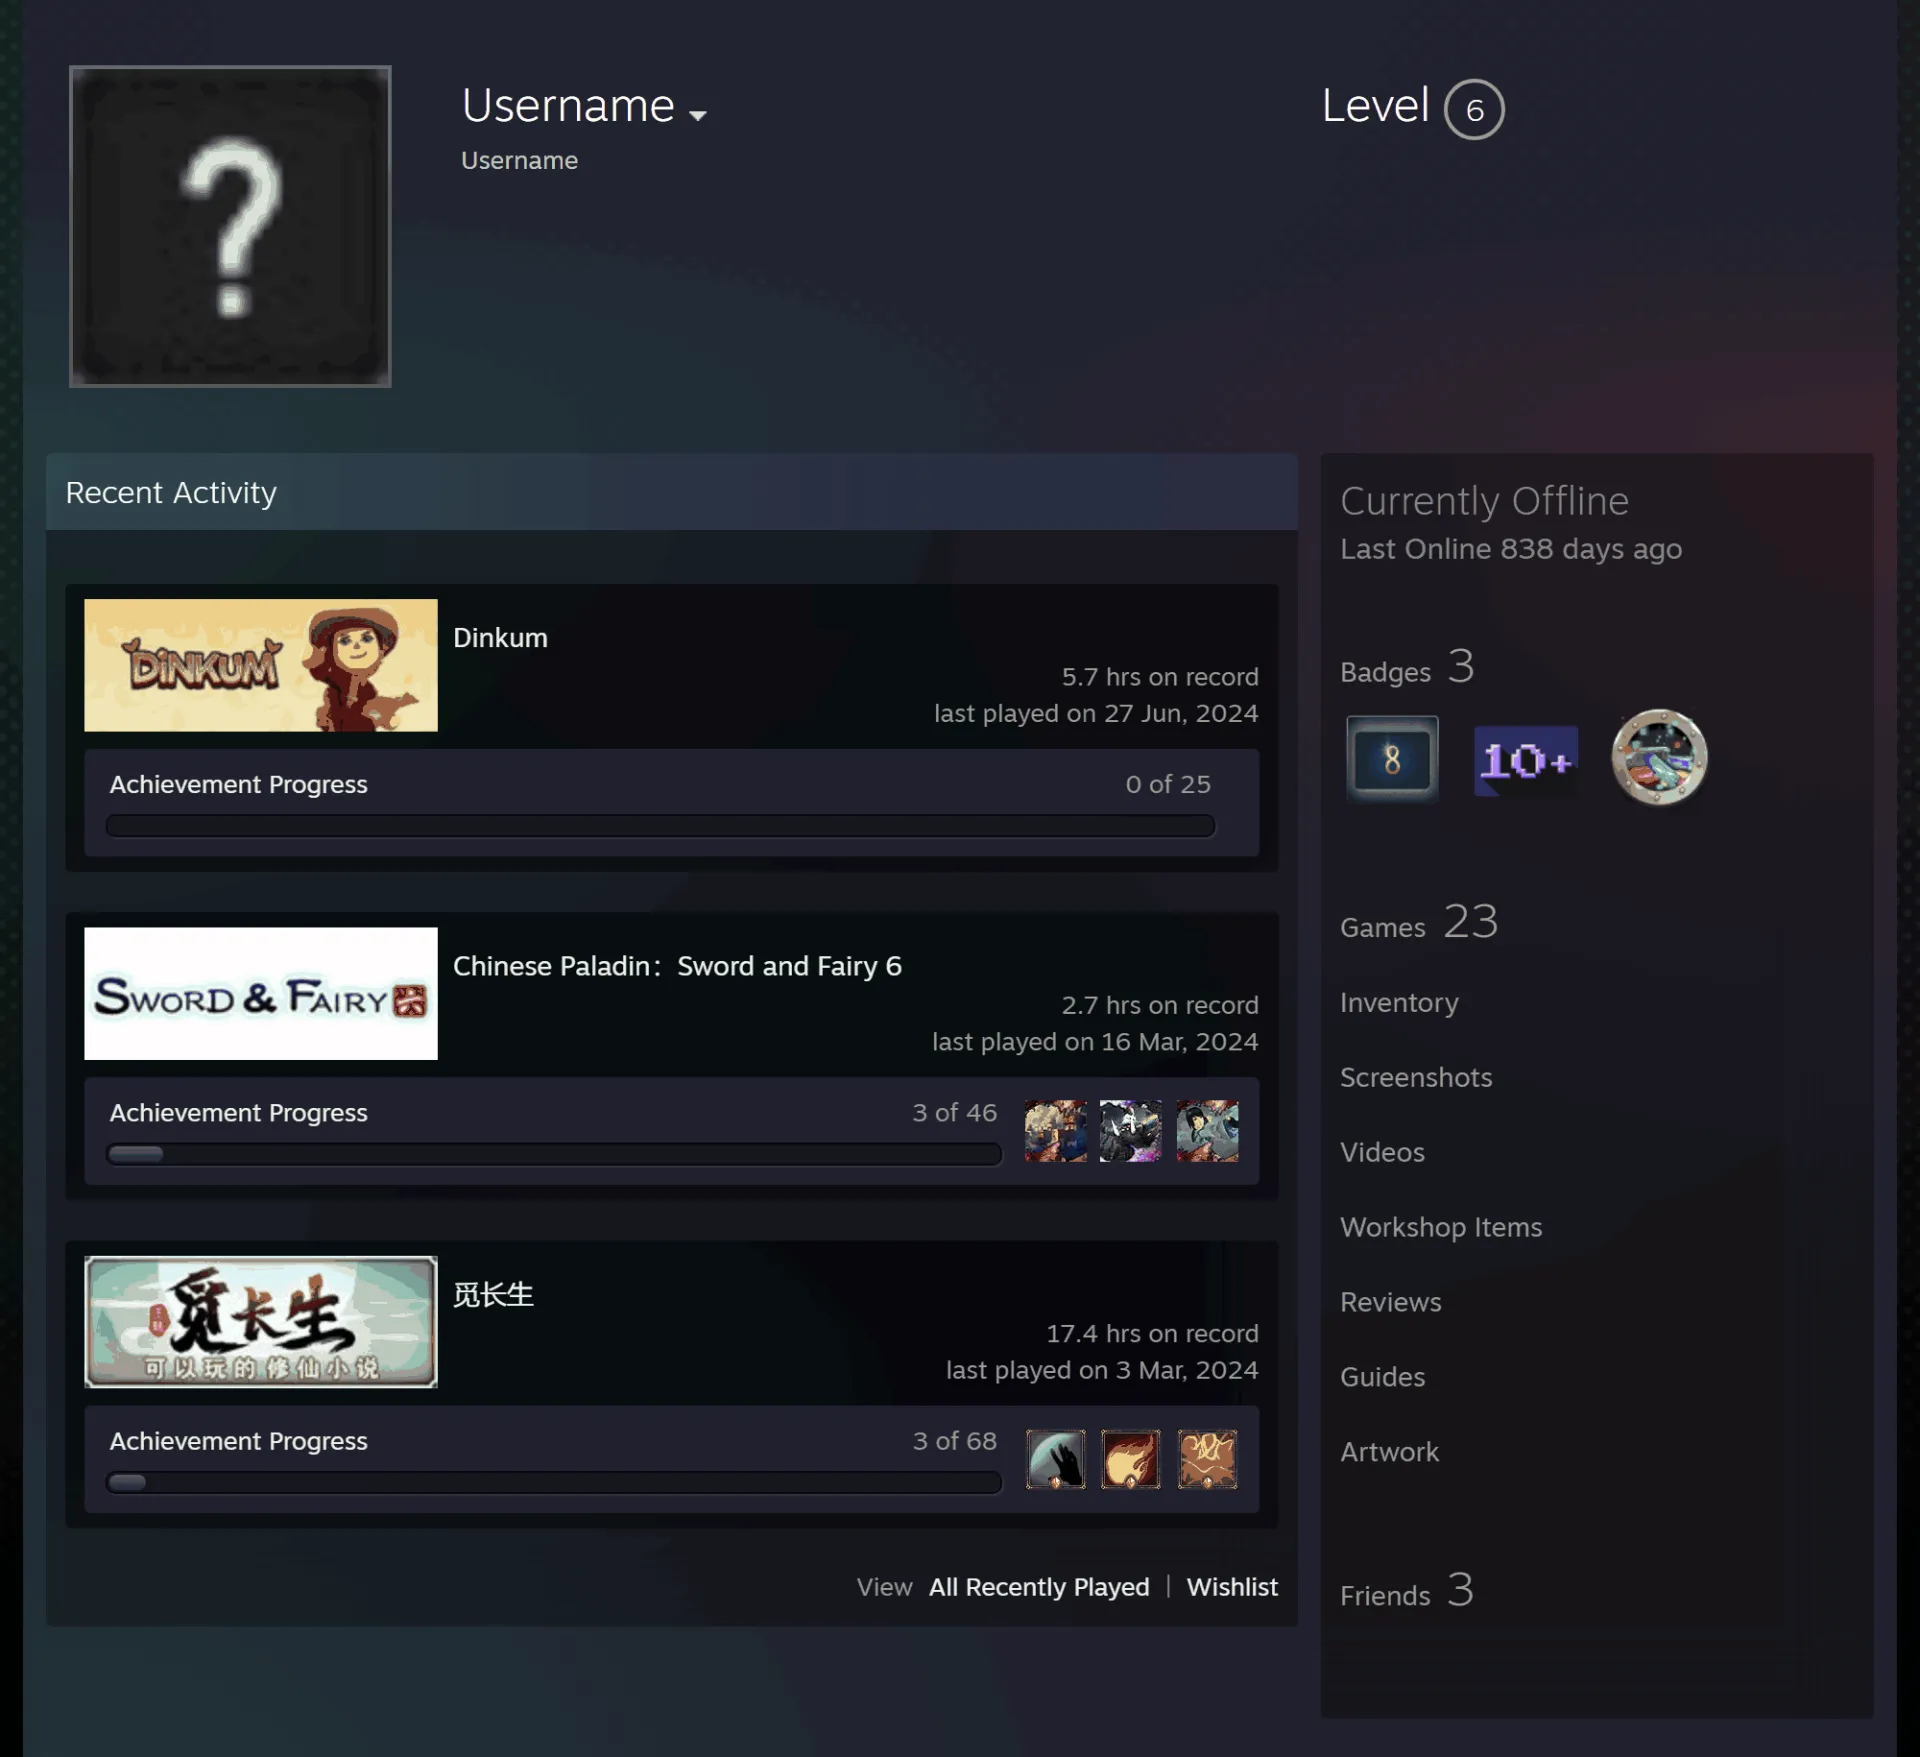Open the round spaceship badge
This screenshot has height=1757, width=1920.
1659,757
